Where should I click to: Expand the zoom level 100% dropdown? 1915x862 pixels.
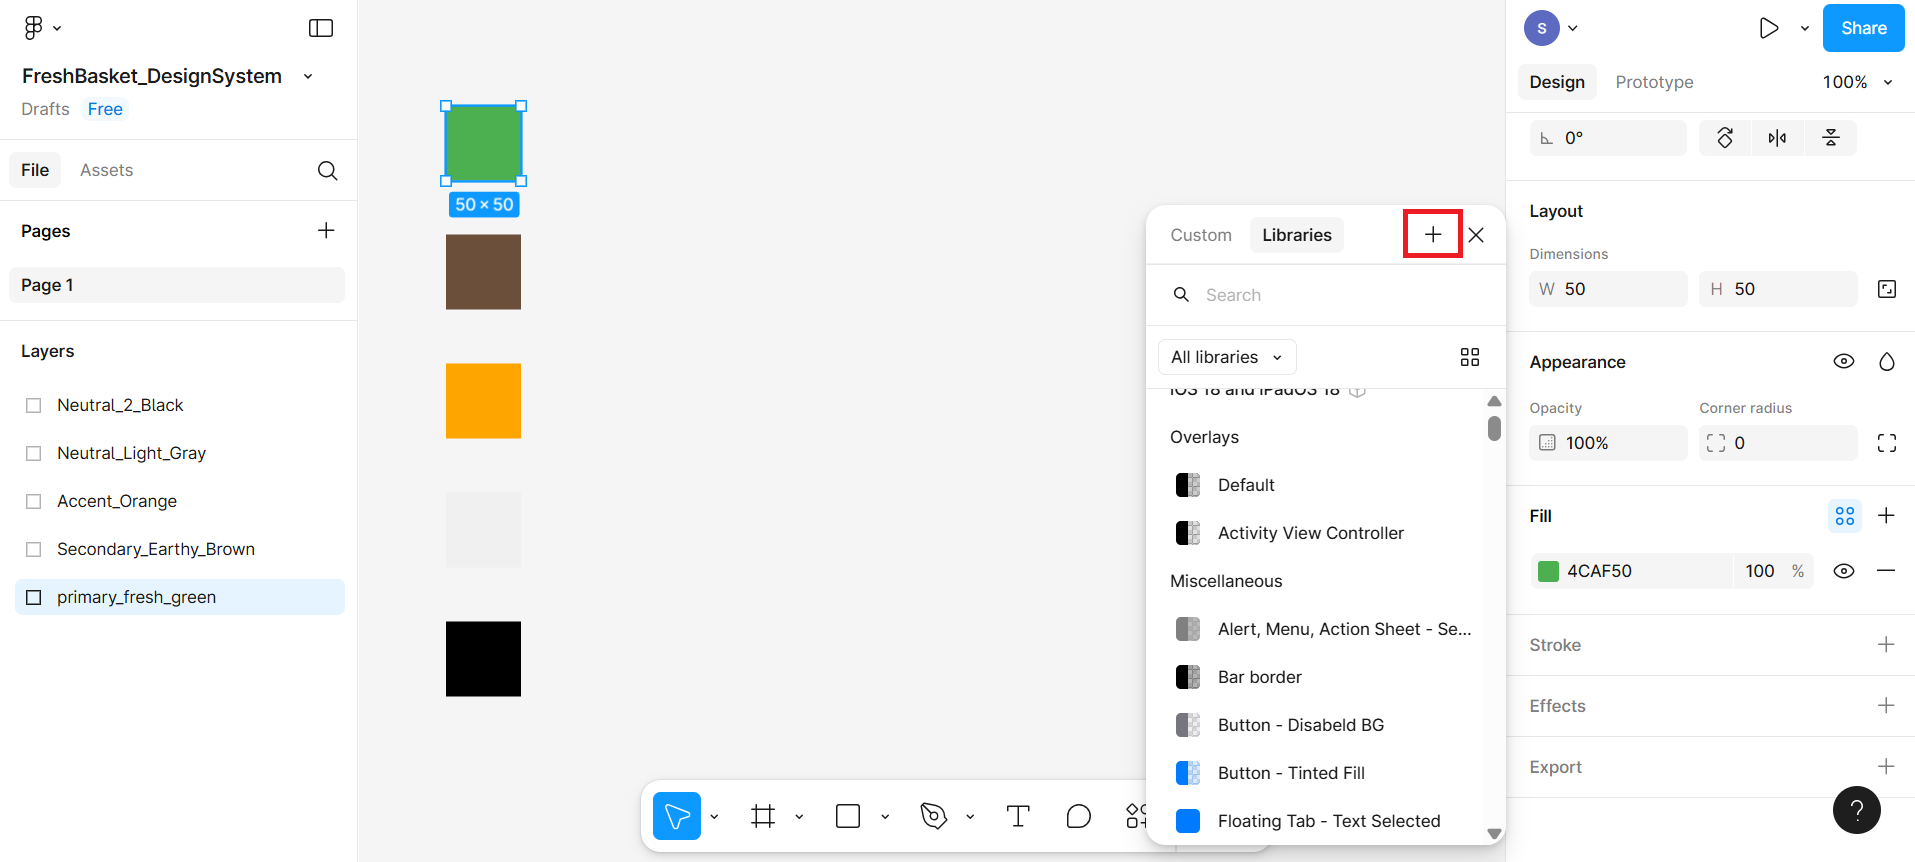click(x=1857, y=82)
